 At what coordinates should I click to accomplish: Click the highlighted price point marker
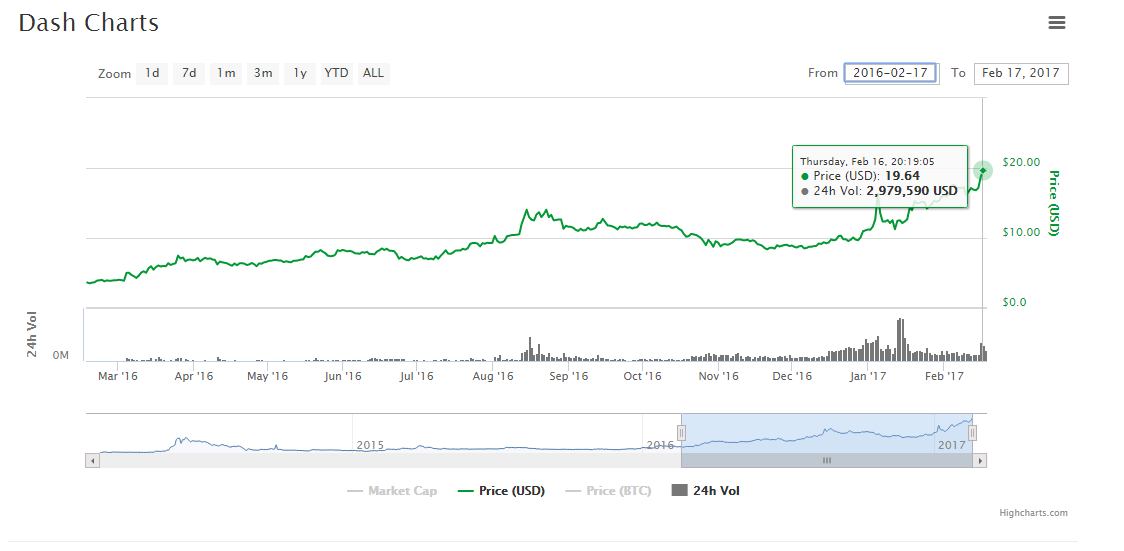click(983, 170)
